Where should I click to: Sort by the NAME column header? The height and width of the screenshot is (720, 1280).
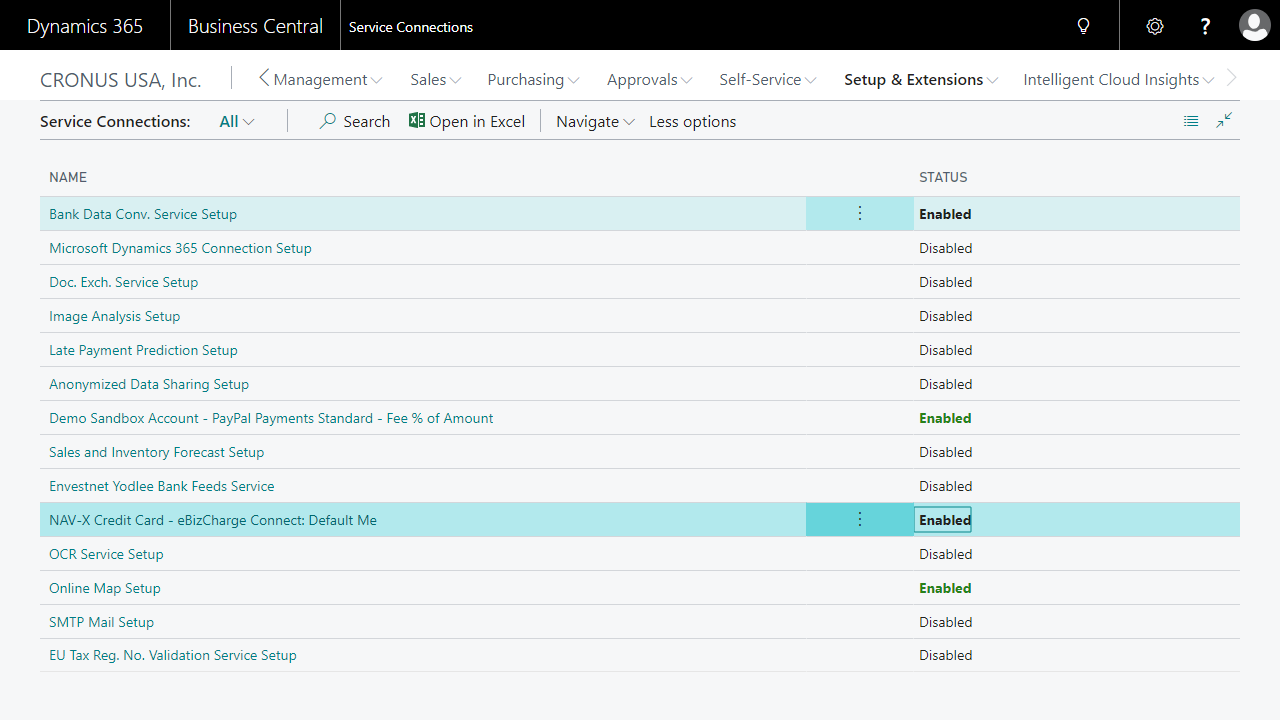click(68, 177)
